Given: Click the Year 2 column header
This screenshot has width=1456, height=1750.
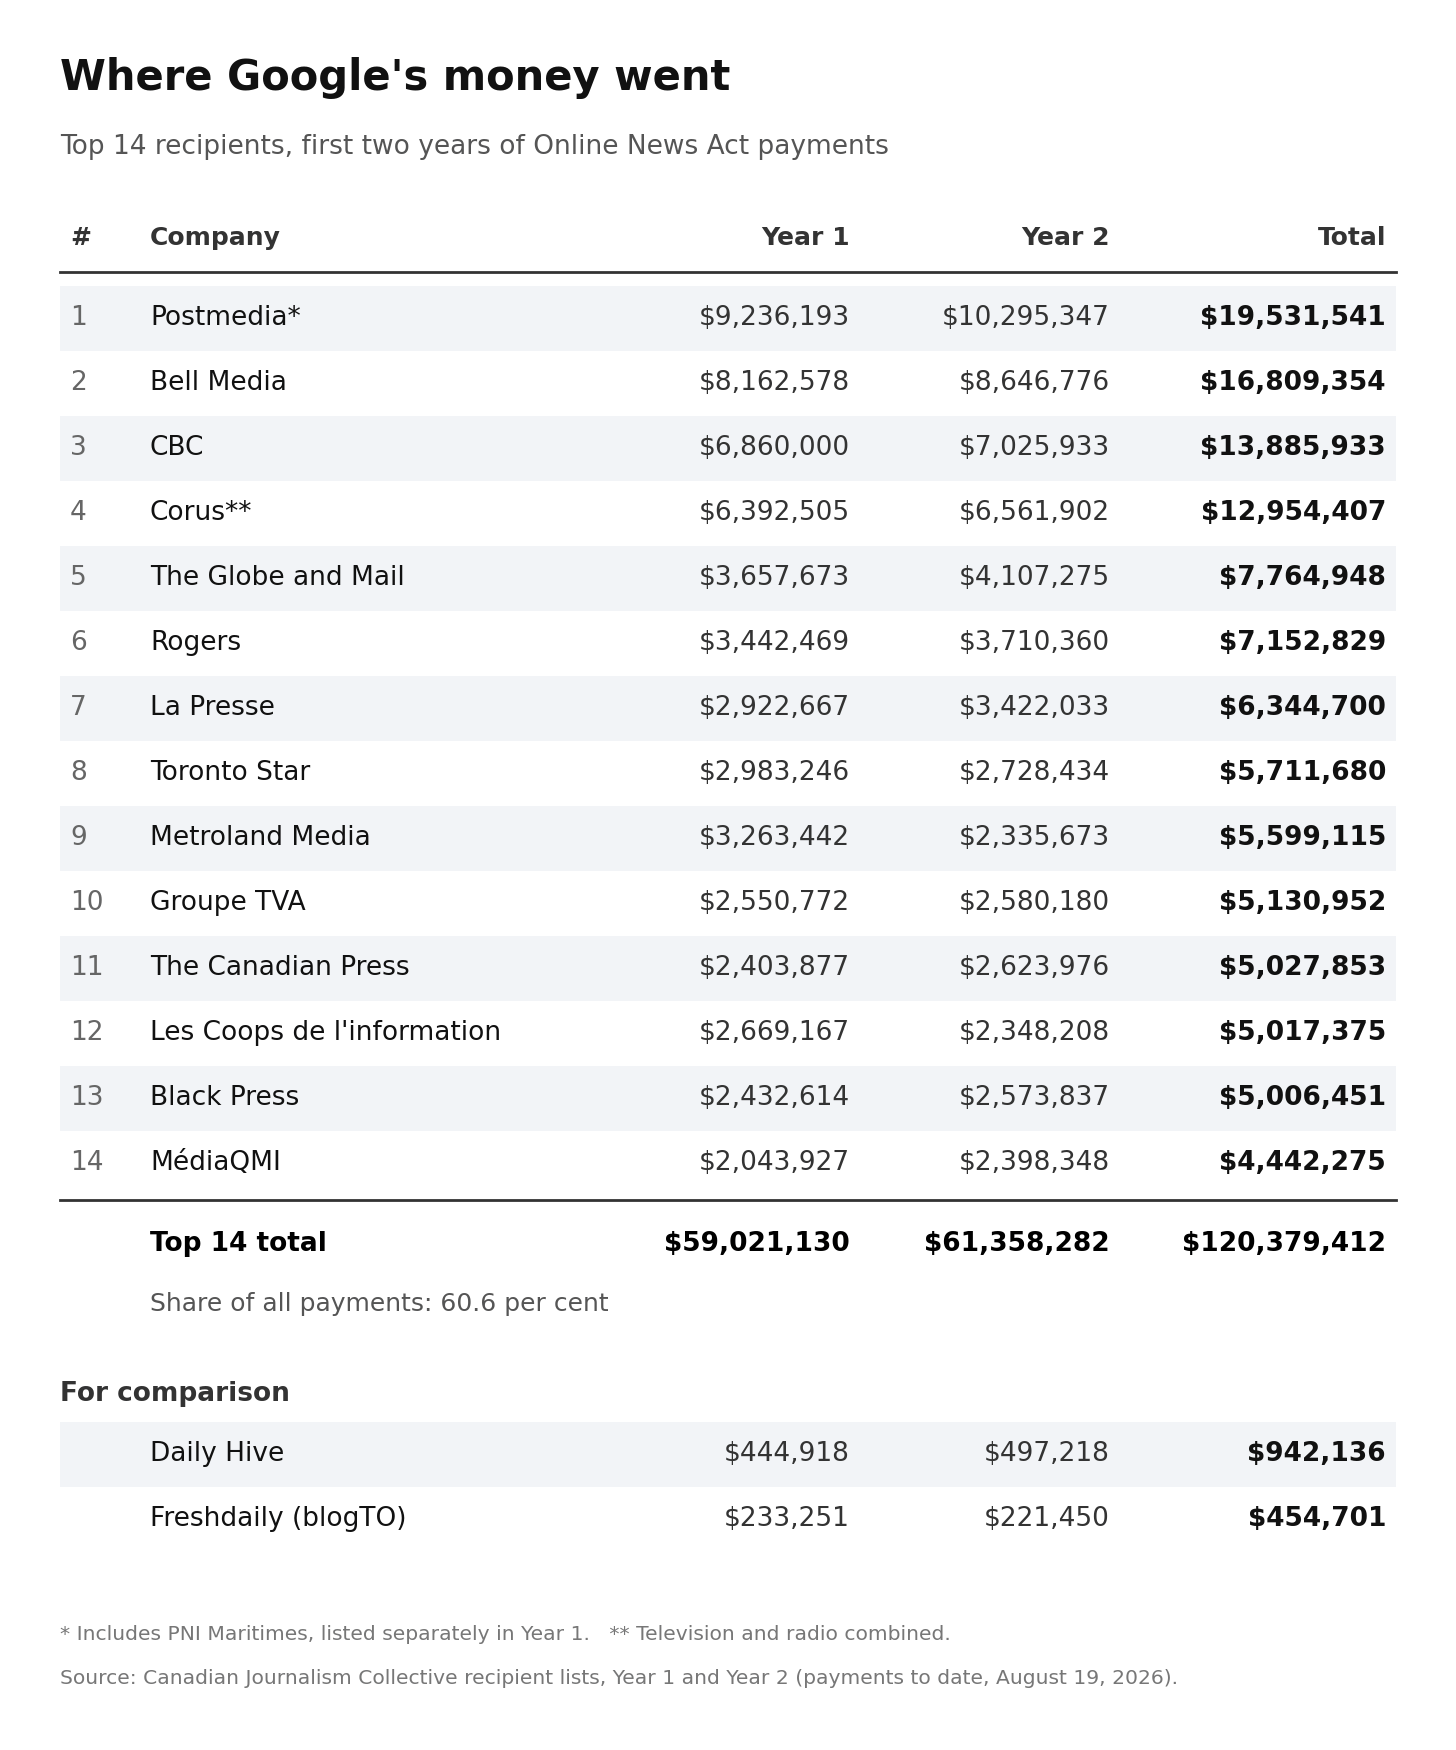Looking at the screenshot, I should point(1065,238).
